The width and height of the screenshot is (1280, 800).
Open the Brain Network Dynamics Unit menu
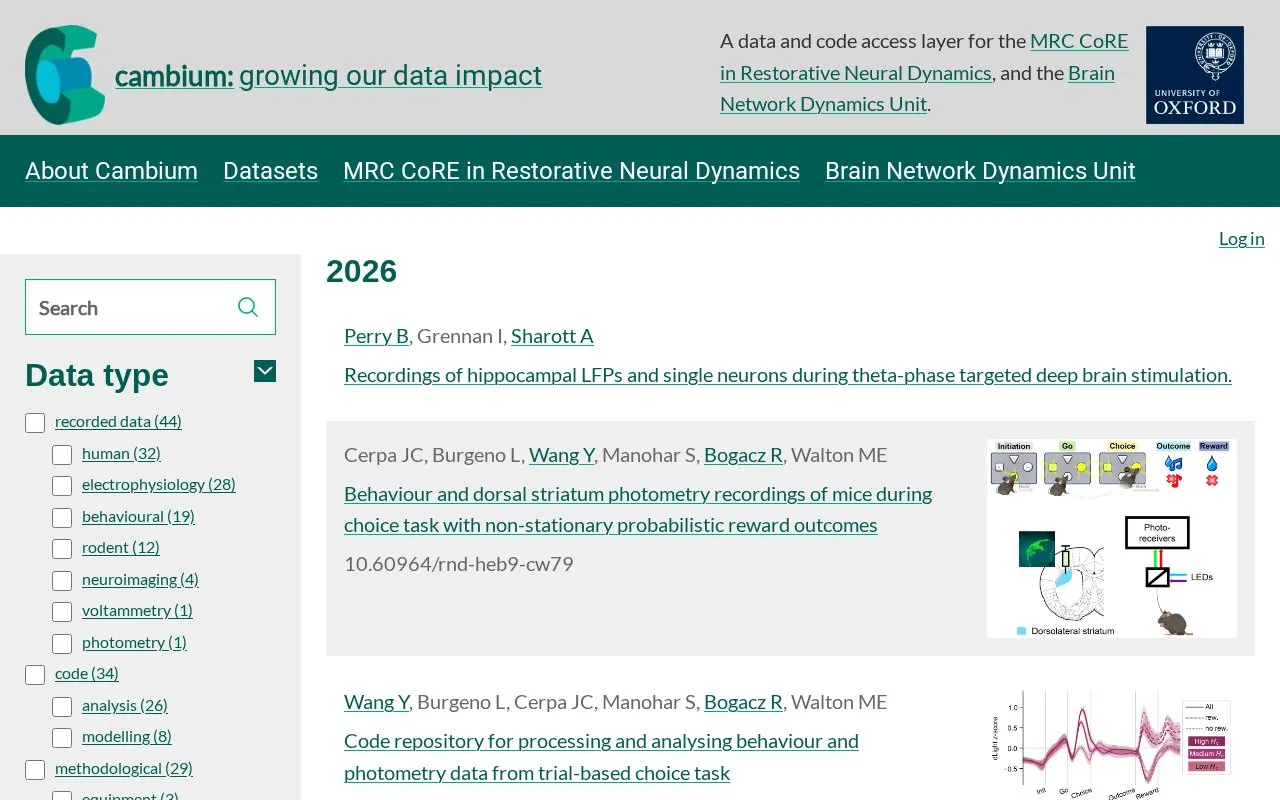point(980,171)
